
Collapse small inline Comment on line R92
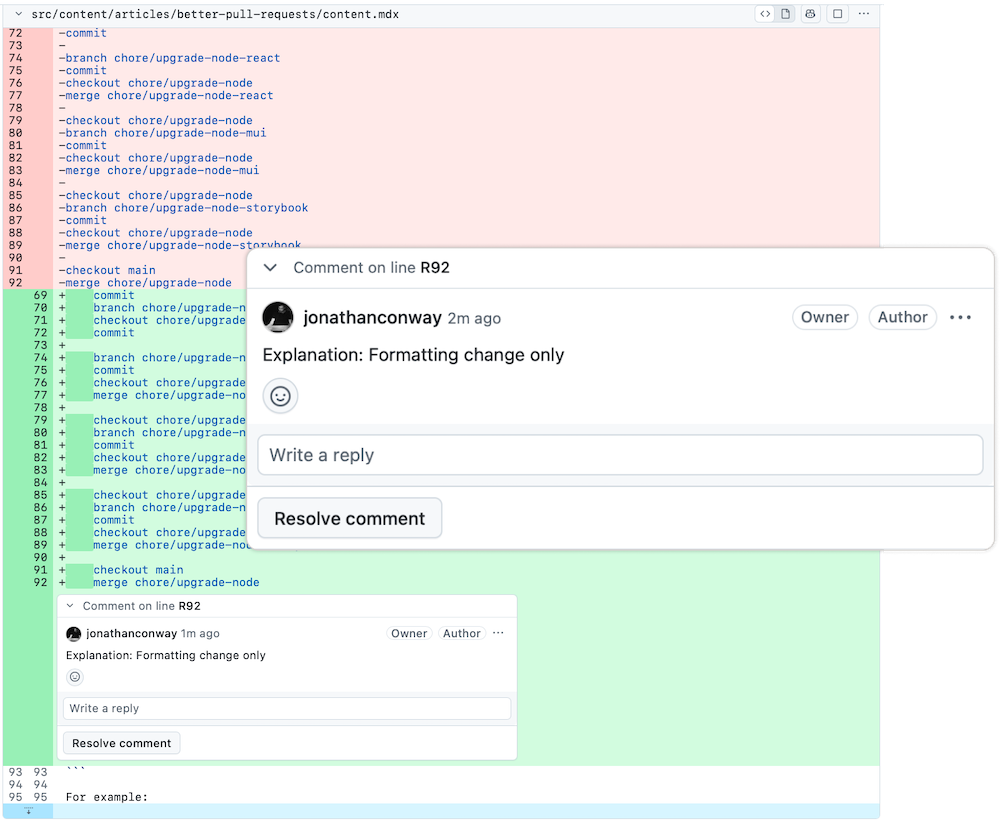tap(70, 606)
